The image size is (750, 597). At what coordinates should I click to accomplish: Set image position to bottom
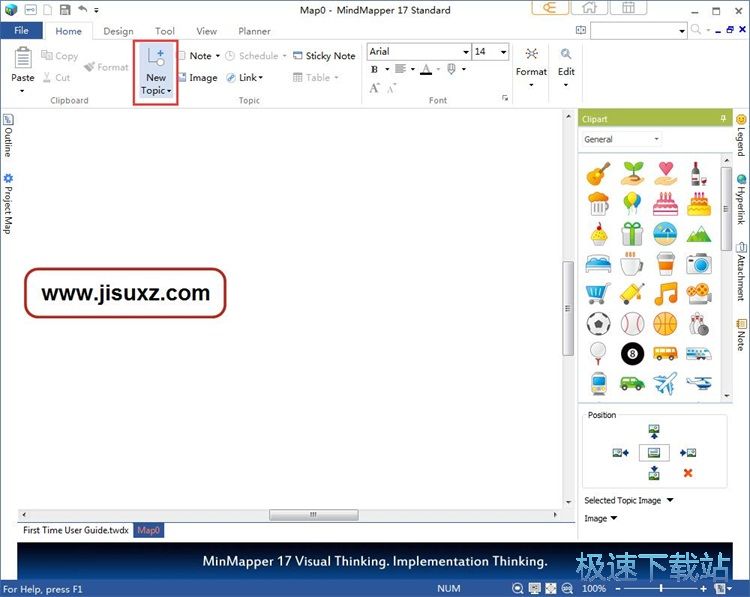(x=654, y=473)
